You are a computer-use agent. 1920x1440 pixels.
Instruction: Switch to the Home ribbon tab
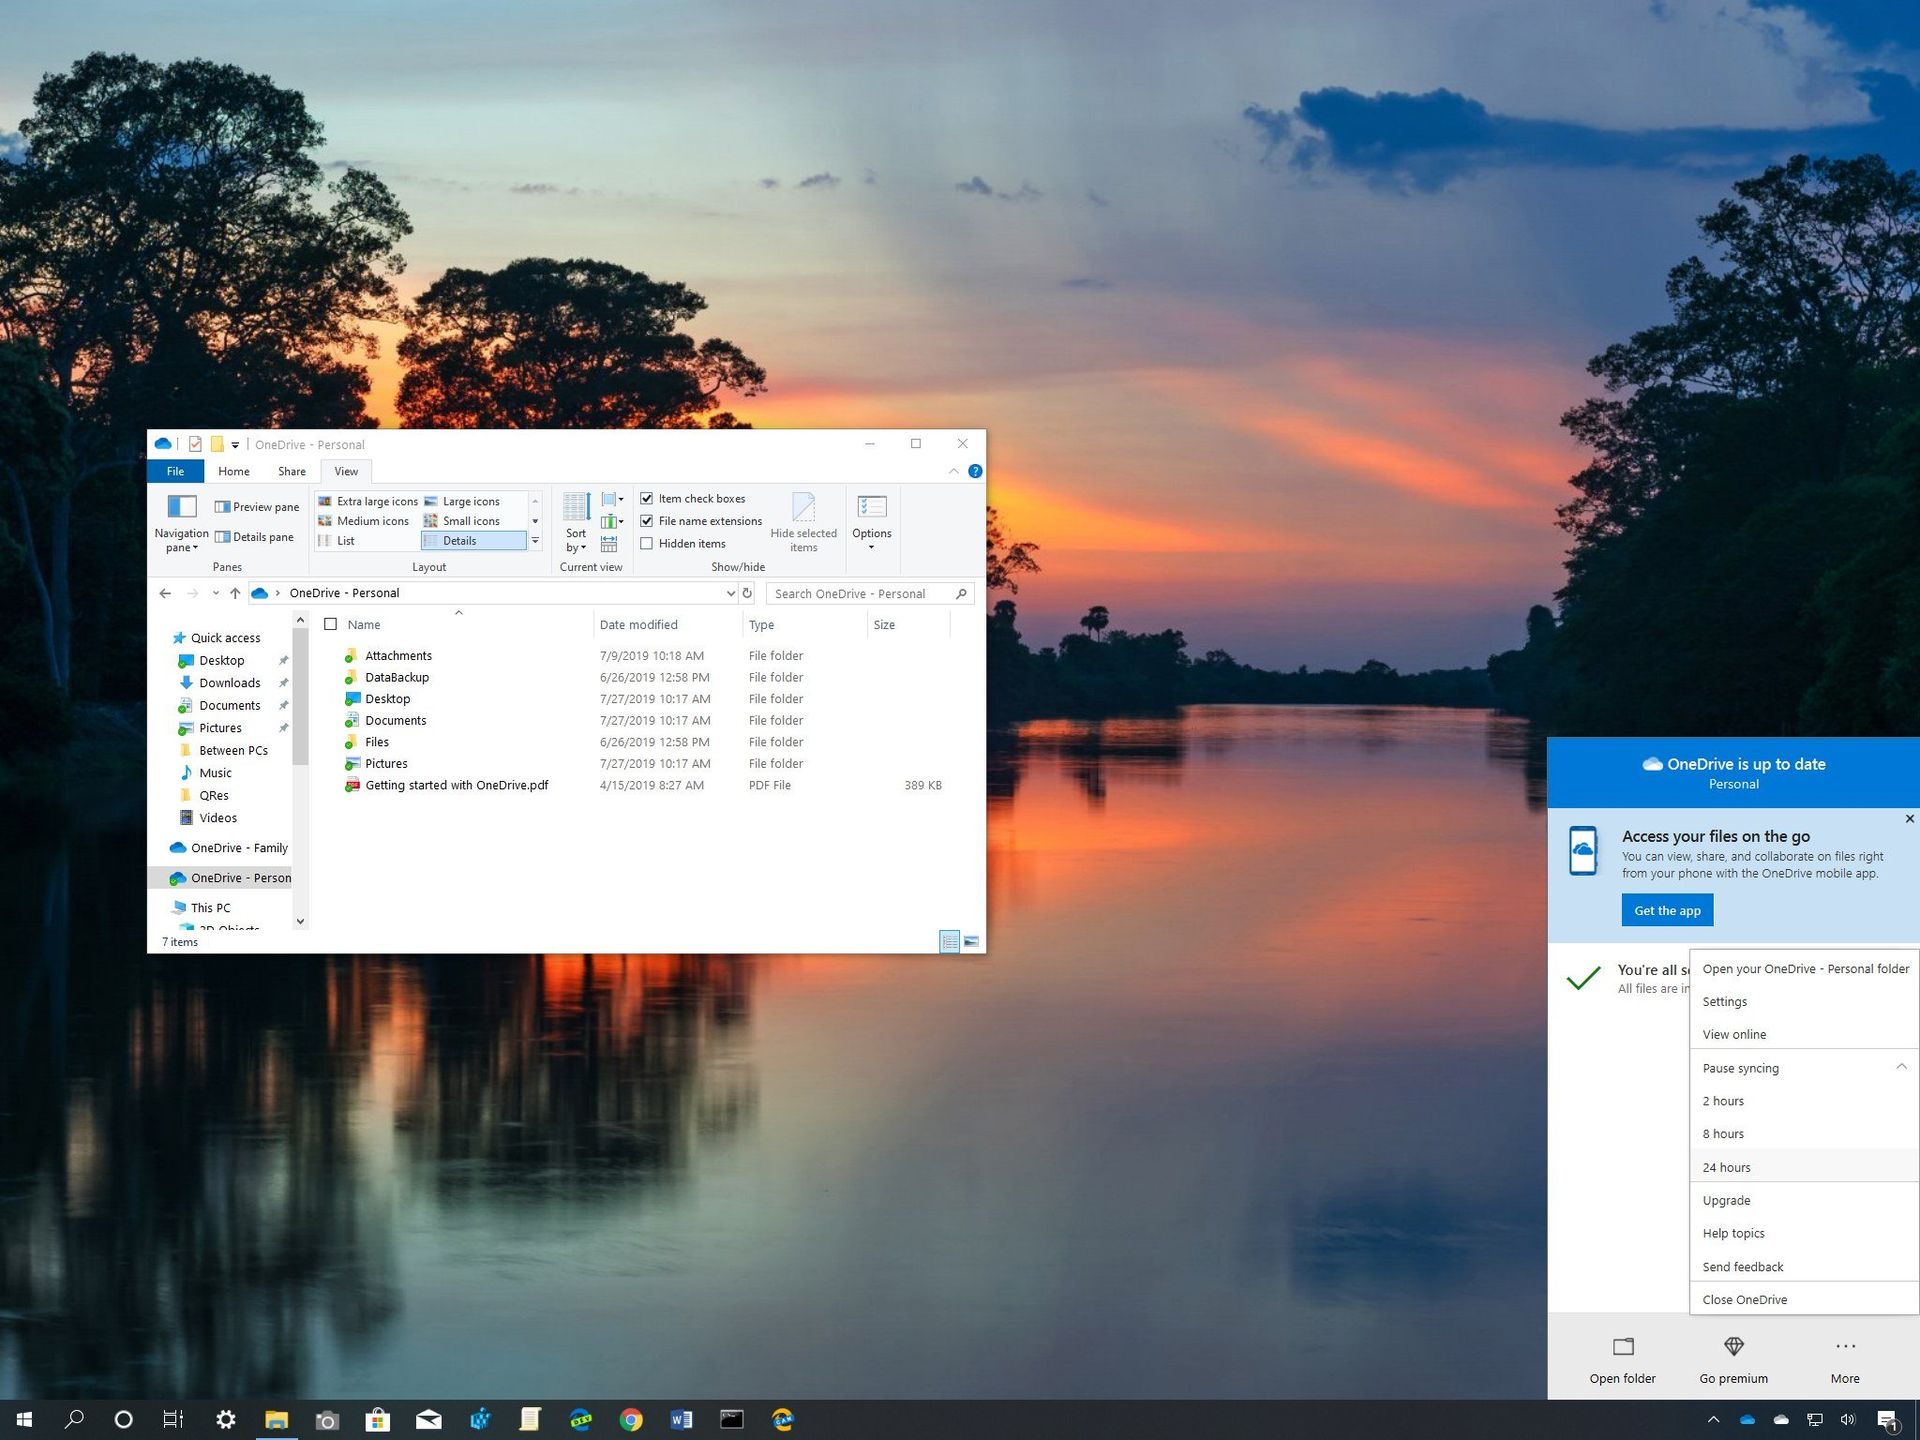click(x=233, y=470)
